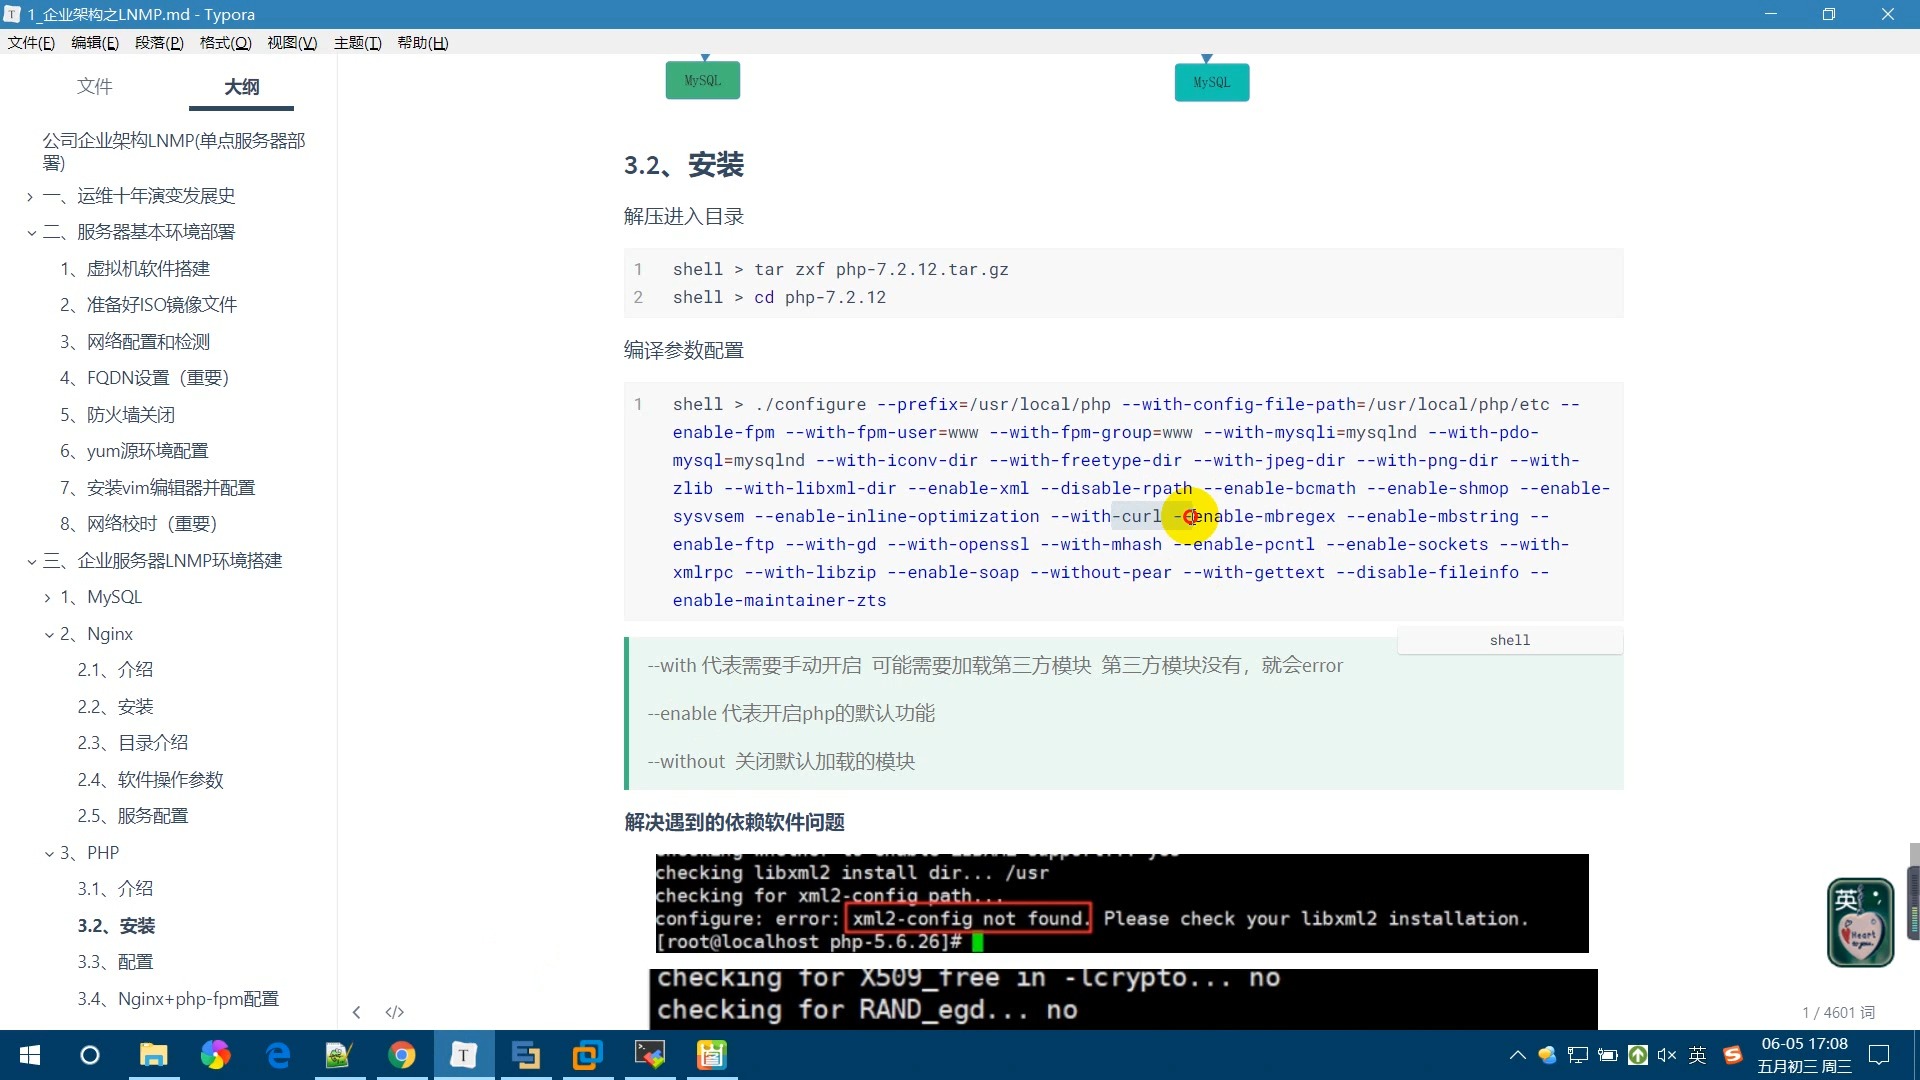The image size is (1920, 1080).
Task: Click the Sogou input icon in system tray
Action: pos(1732,1055)
